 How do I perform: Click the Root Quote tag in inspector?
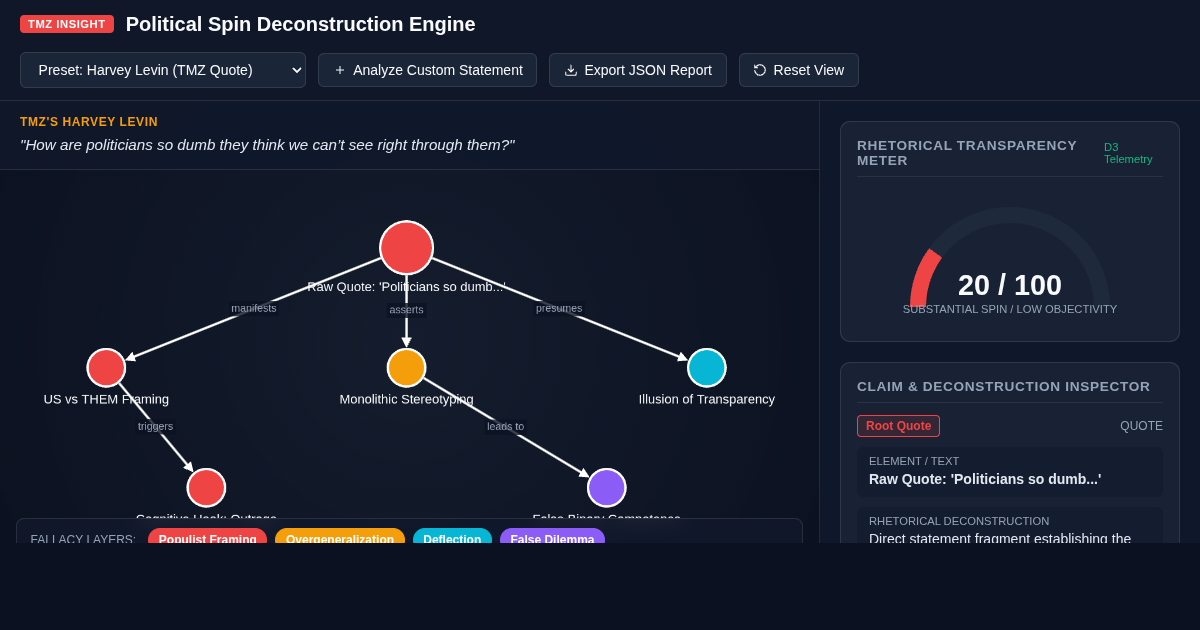(x=898, y=426)
